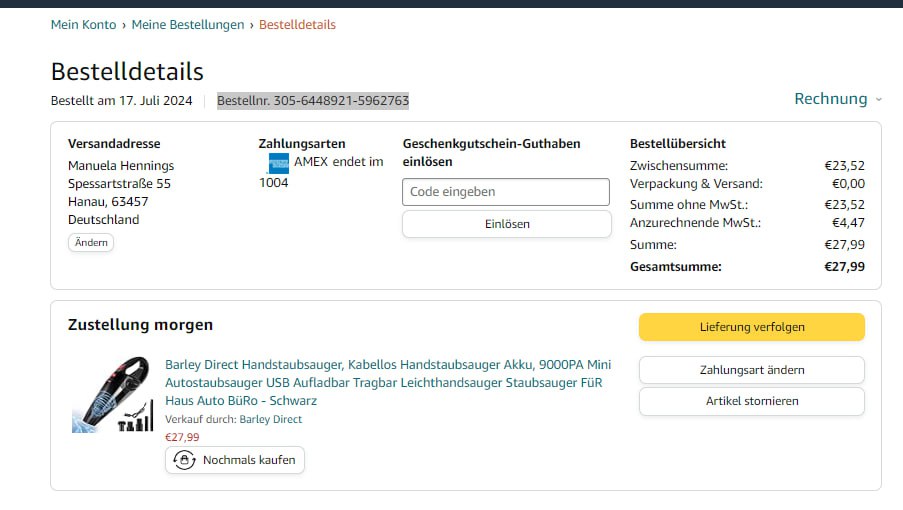Click the recipient name Manuela Hennings
Screen dimensions: 903x510
click(x=121, y=166)
